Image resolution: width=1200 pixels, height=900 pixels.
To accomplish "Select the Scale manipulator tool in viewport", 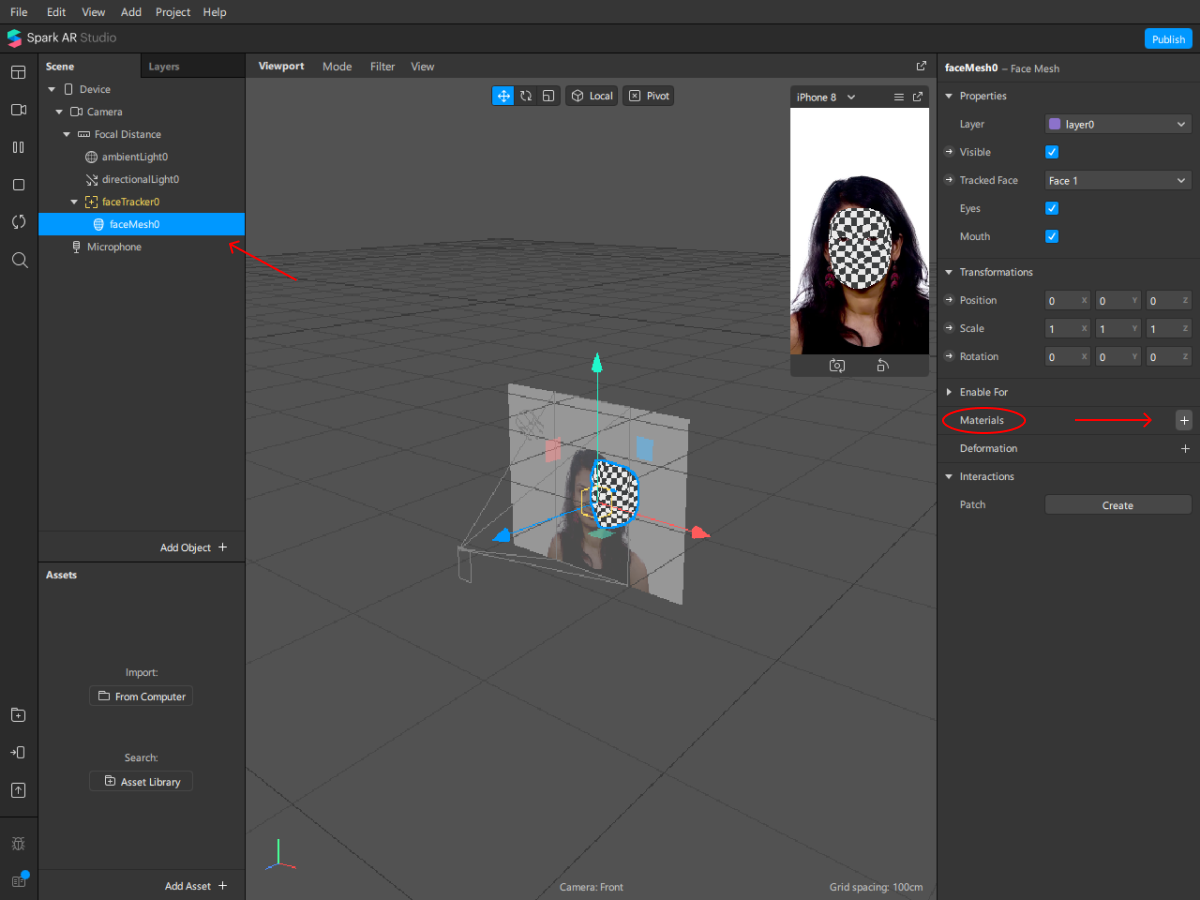I will click(x=548, y=96).
